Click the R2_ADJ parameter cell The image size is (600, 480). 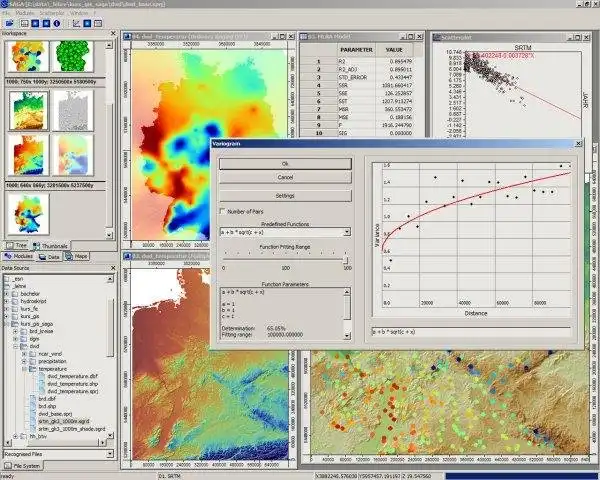pos(355,69)
